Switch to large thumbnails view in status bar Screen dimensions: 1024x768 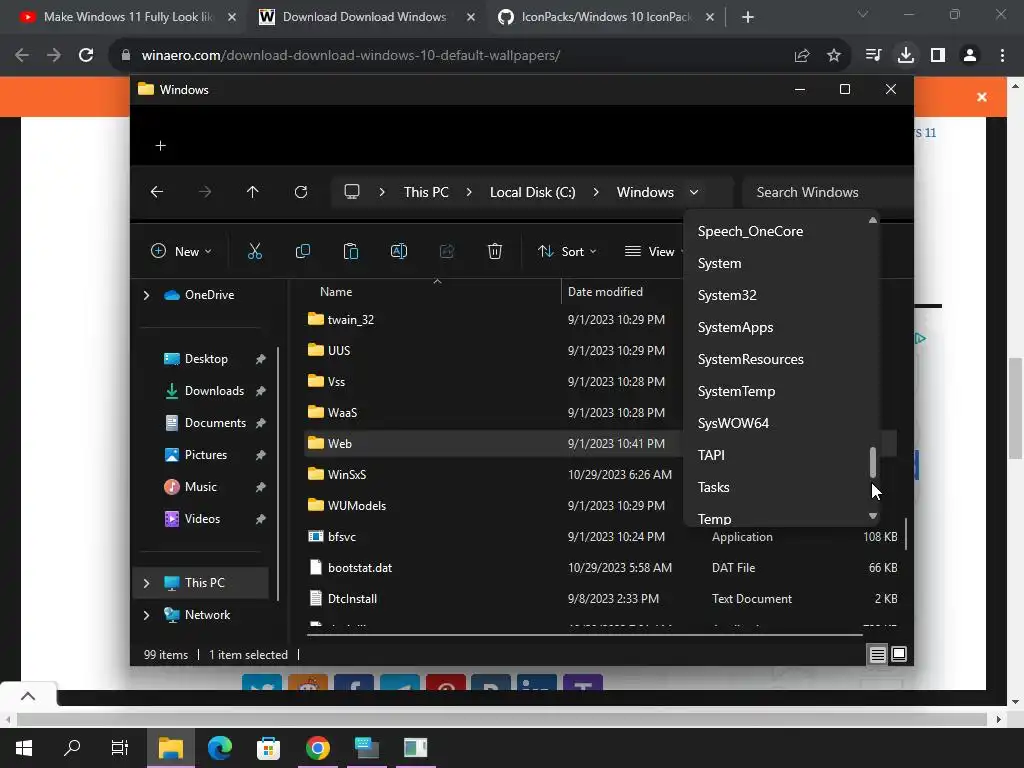coord(899,654)
